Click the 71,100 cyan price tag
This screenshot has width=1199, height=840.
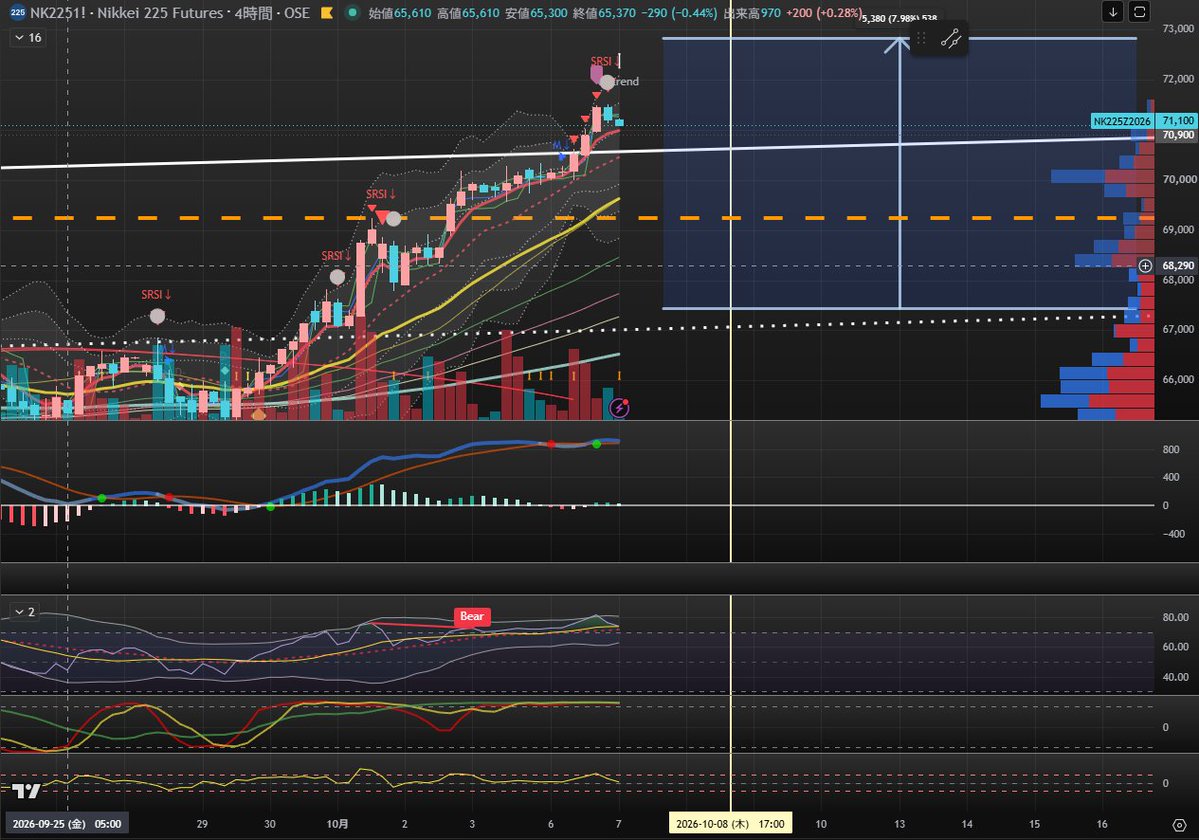1177,121
